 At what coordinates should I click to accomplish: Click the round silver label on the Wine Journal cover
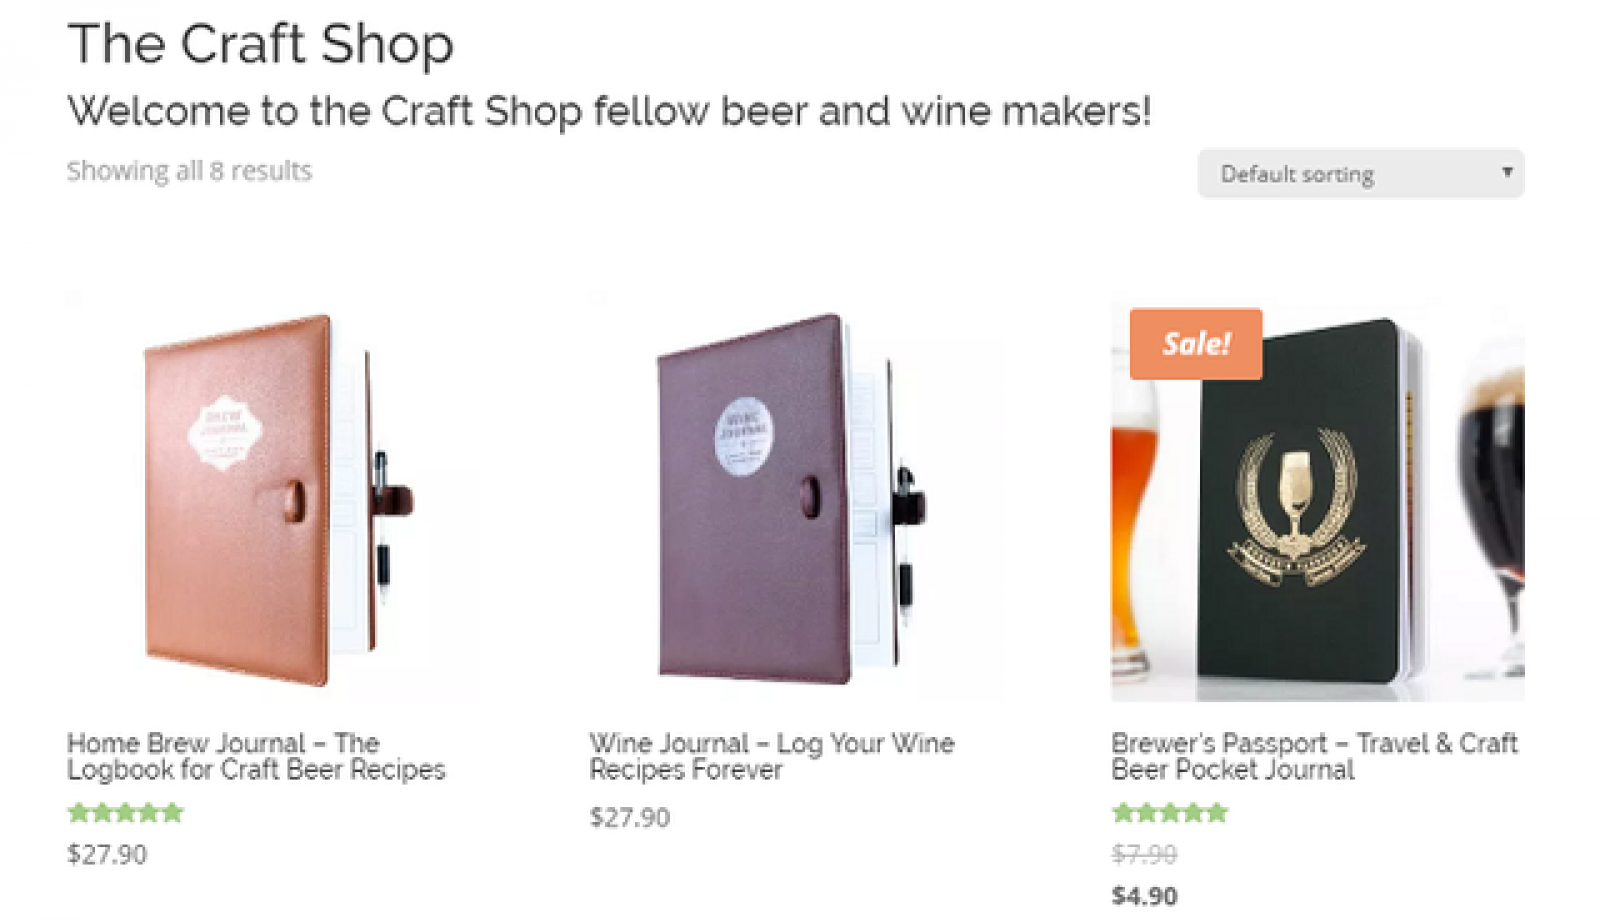pyautogui.click(x=744, y=436)
